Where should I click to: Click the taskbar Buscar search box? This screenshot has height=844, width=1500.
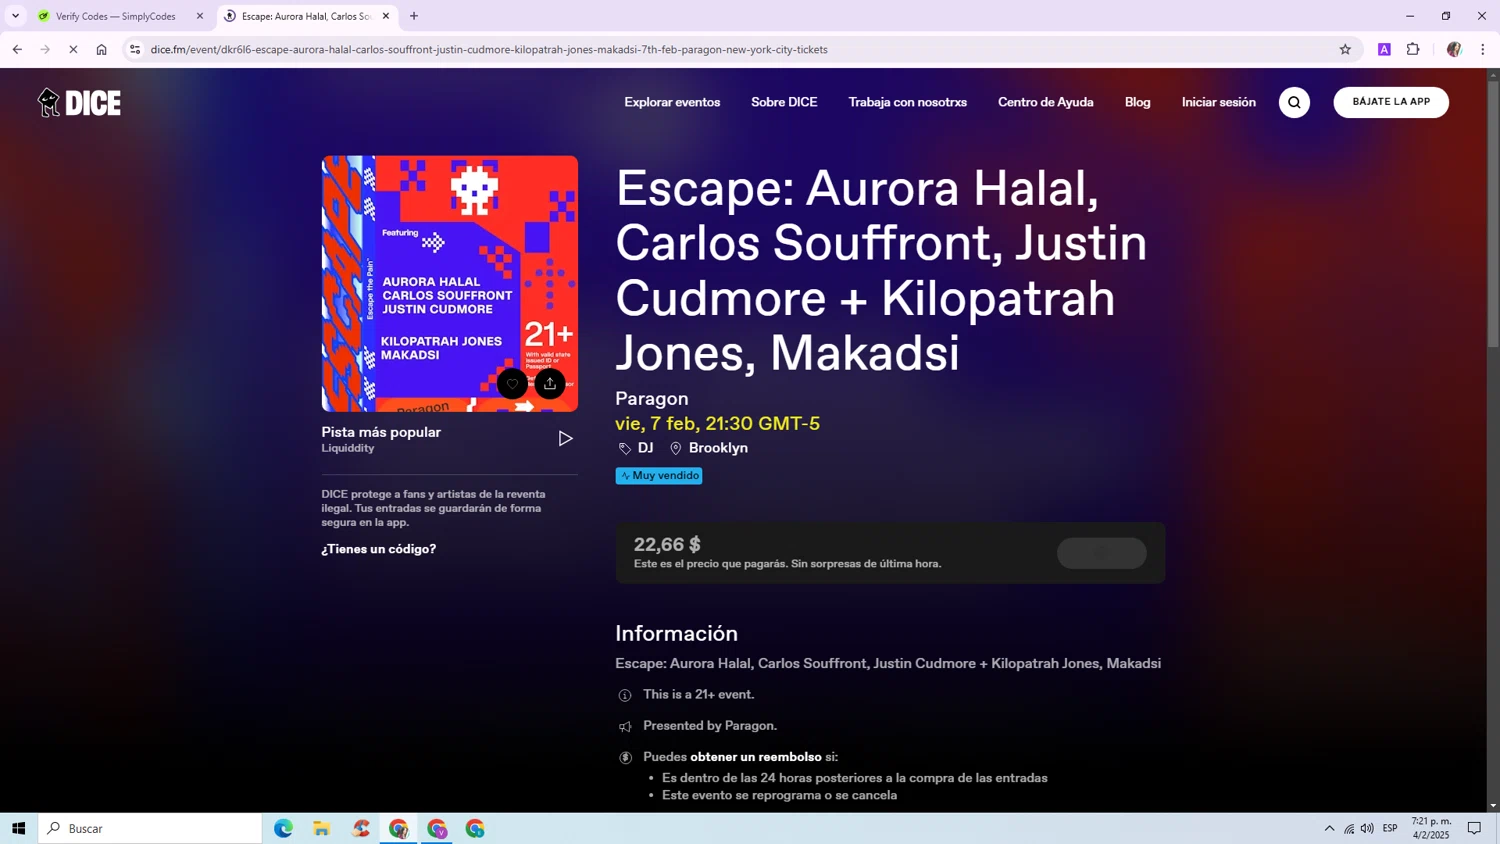coord(150,828)
